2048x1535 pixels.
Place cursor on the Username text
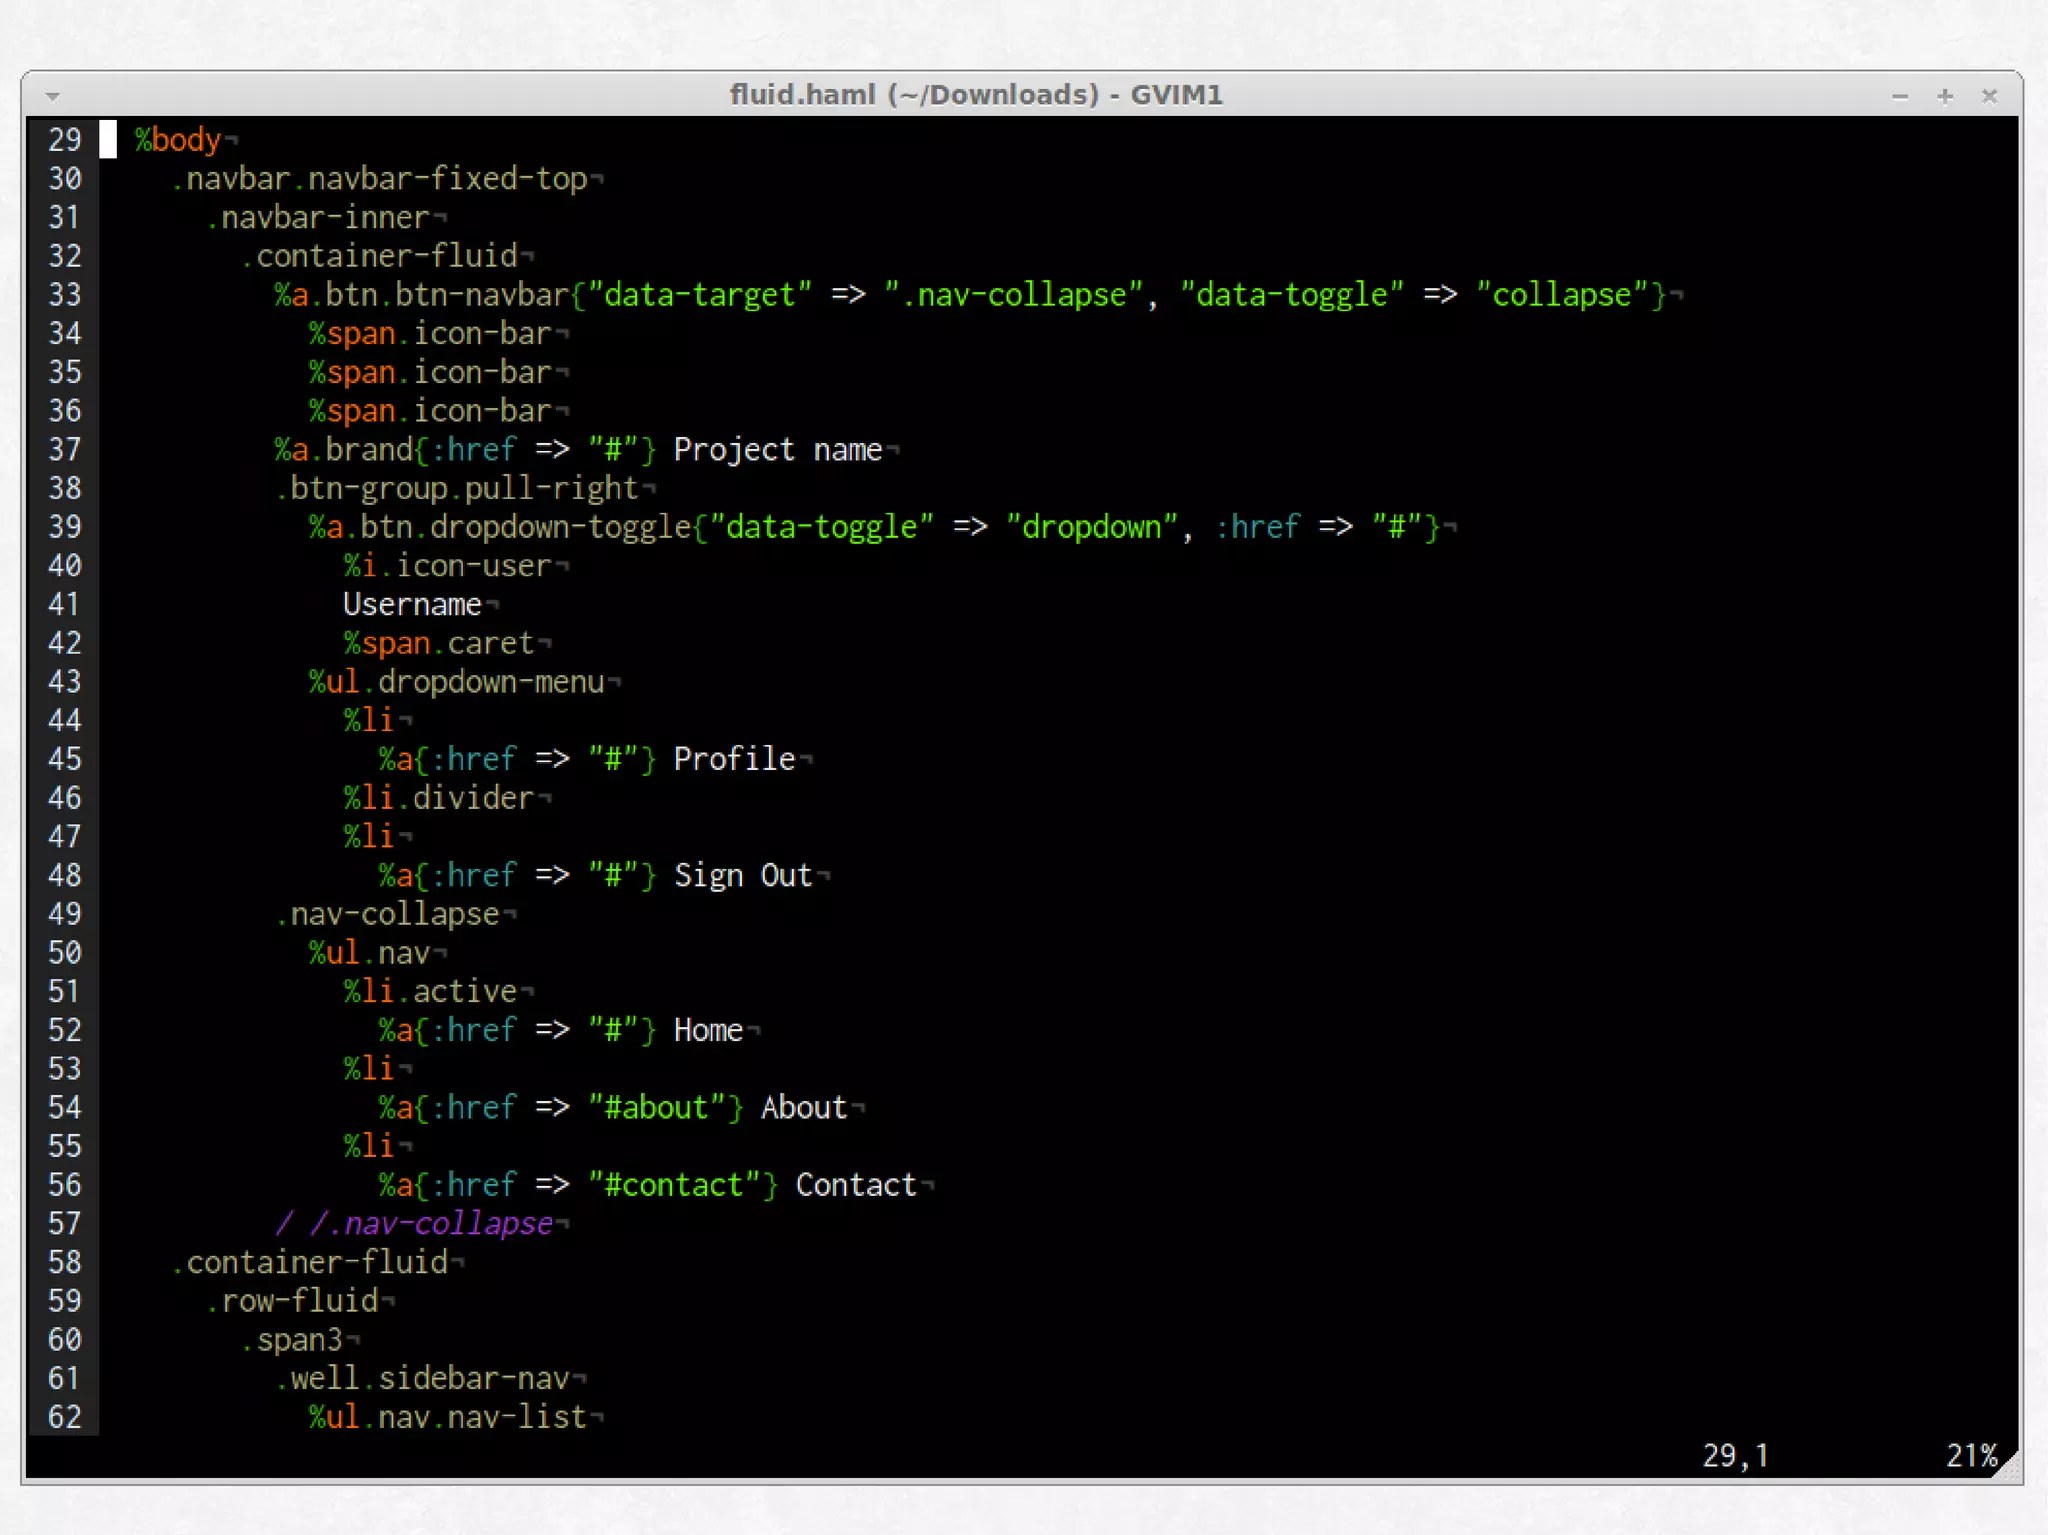tap(412, 605)
